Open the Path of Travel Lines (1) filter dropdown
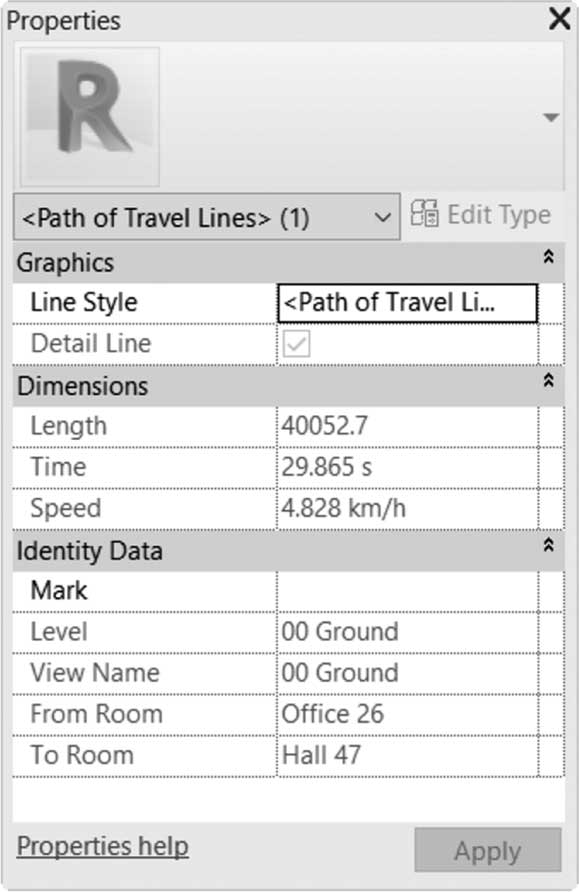This screenshot has height=892, width=579. [206, 217]
